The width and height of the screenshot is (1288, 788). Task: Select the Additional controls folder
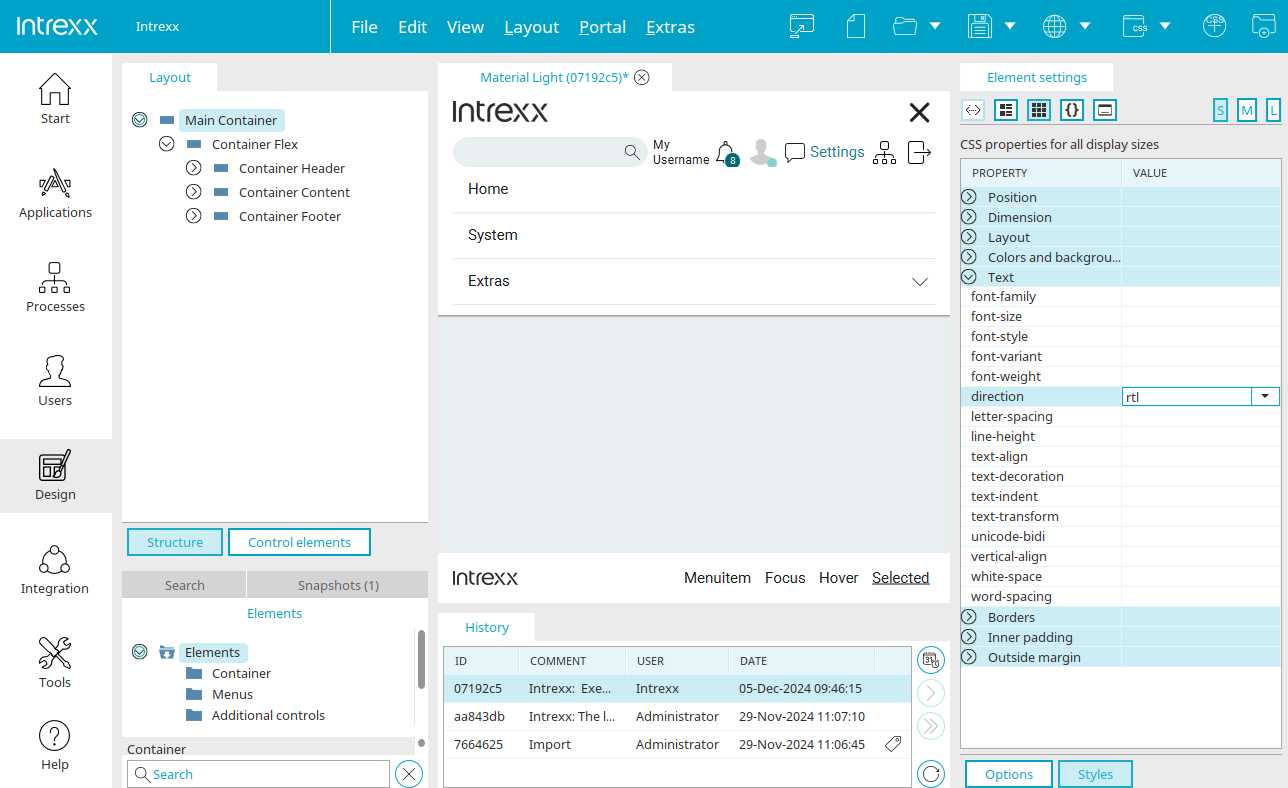pyautogui.click(x=268, y=715)
